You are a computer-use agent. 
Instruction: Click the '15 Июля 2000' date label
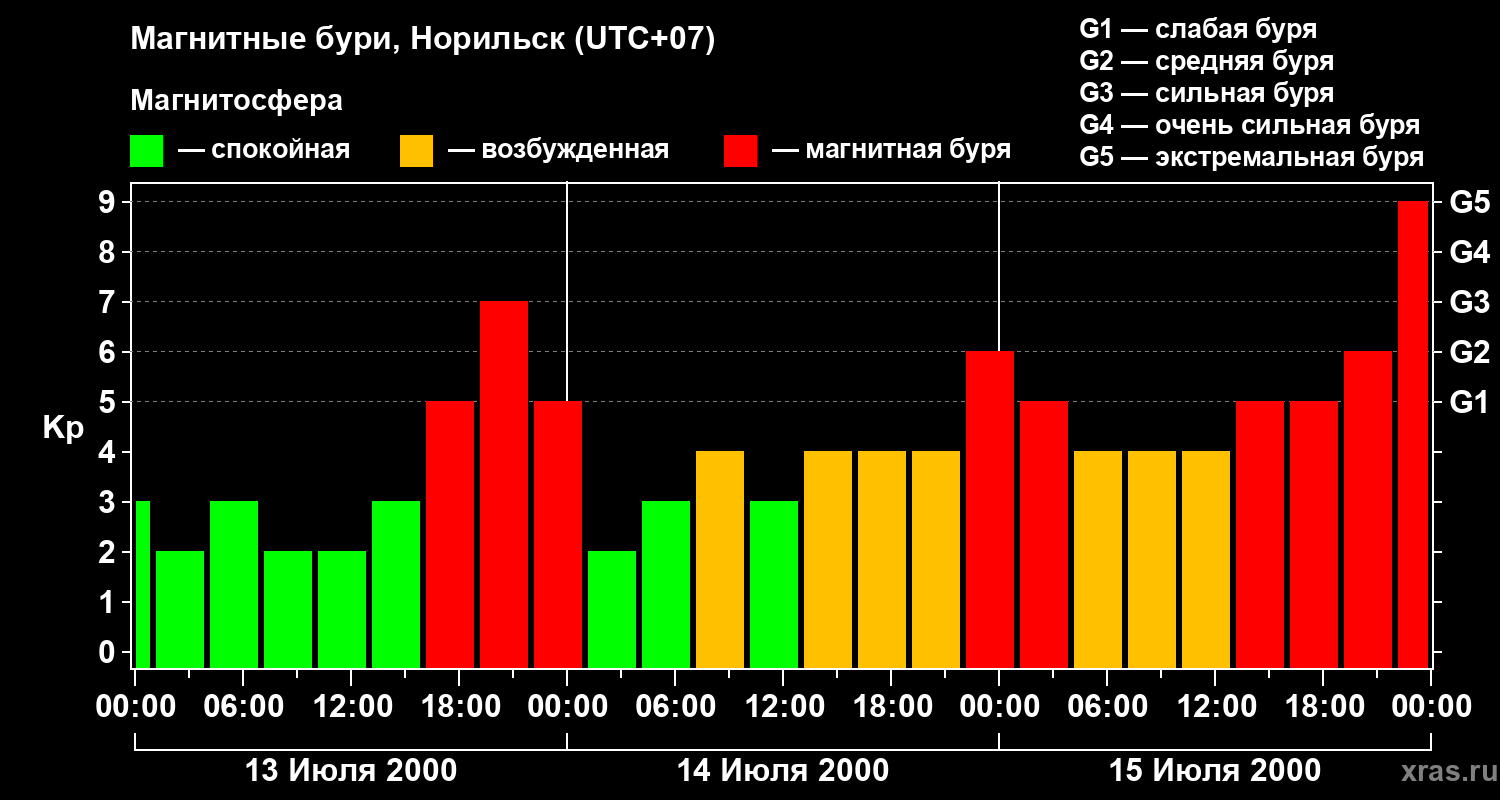click(1215, 771)
